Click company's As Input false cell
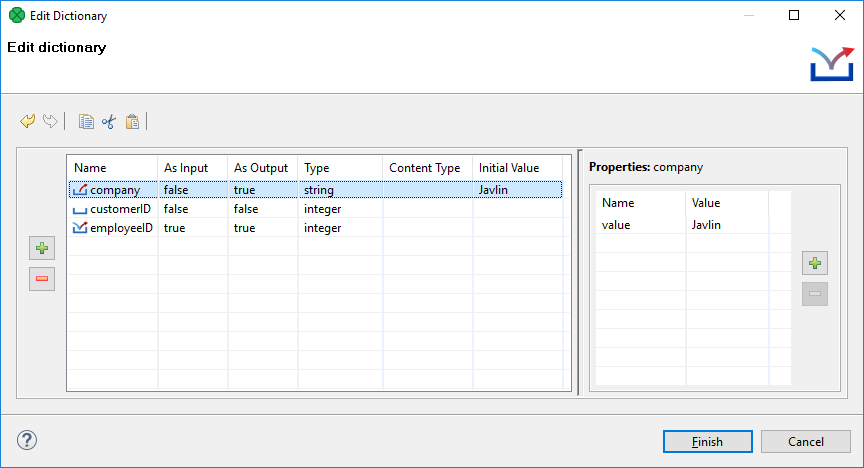Viewport: 864px width, 468px height. tap(192, 190)
